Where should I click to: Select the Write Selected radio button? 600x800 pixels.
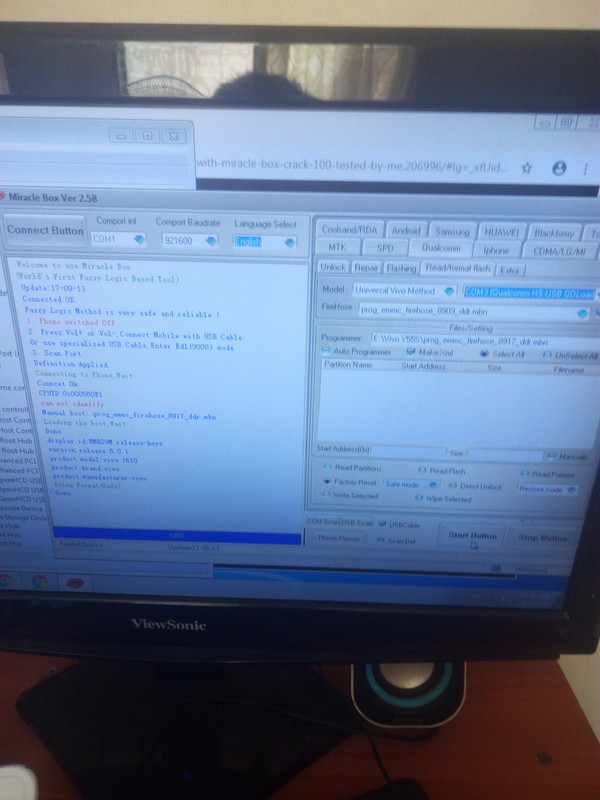tap(327, 494)
